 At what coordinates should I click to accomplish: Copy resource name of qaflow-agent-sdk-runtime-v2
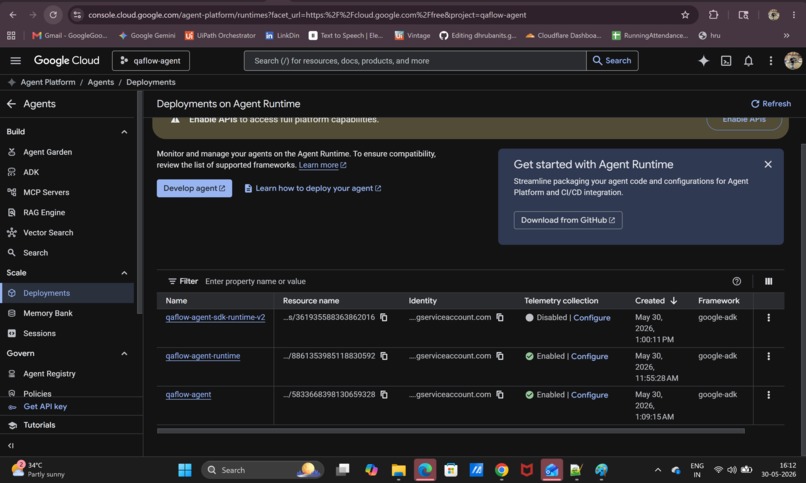(x=384, y=318)
